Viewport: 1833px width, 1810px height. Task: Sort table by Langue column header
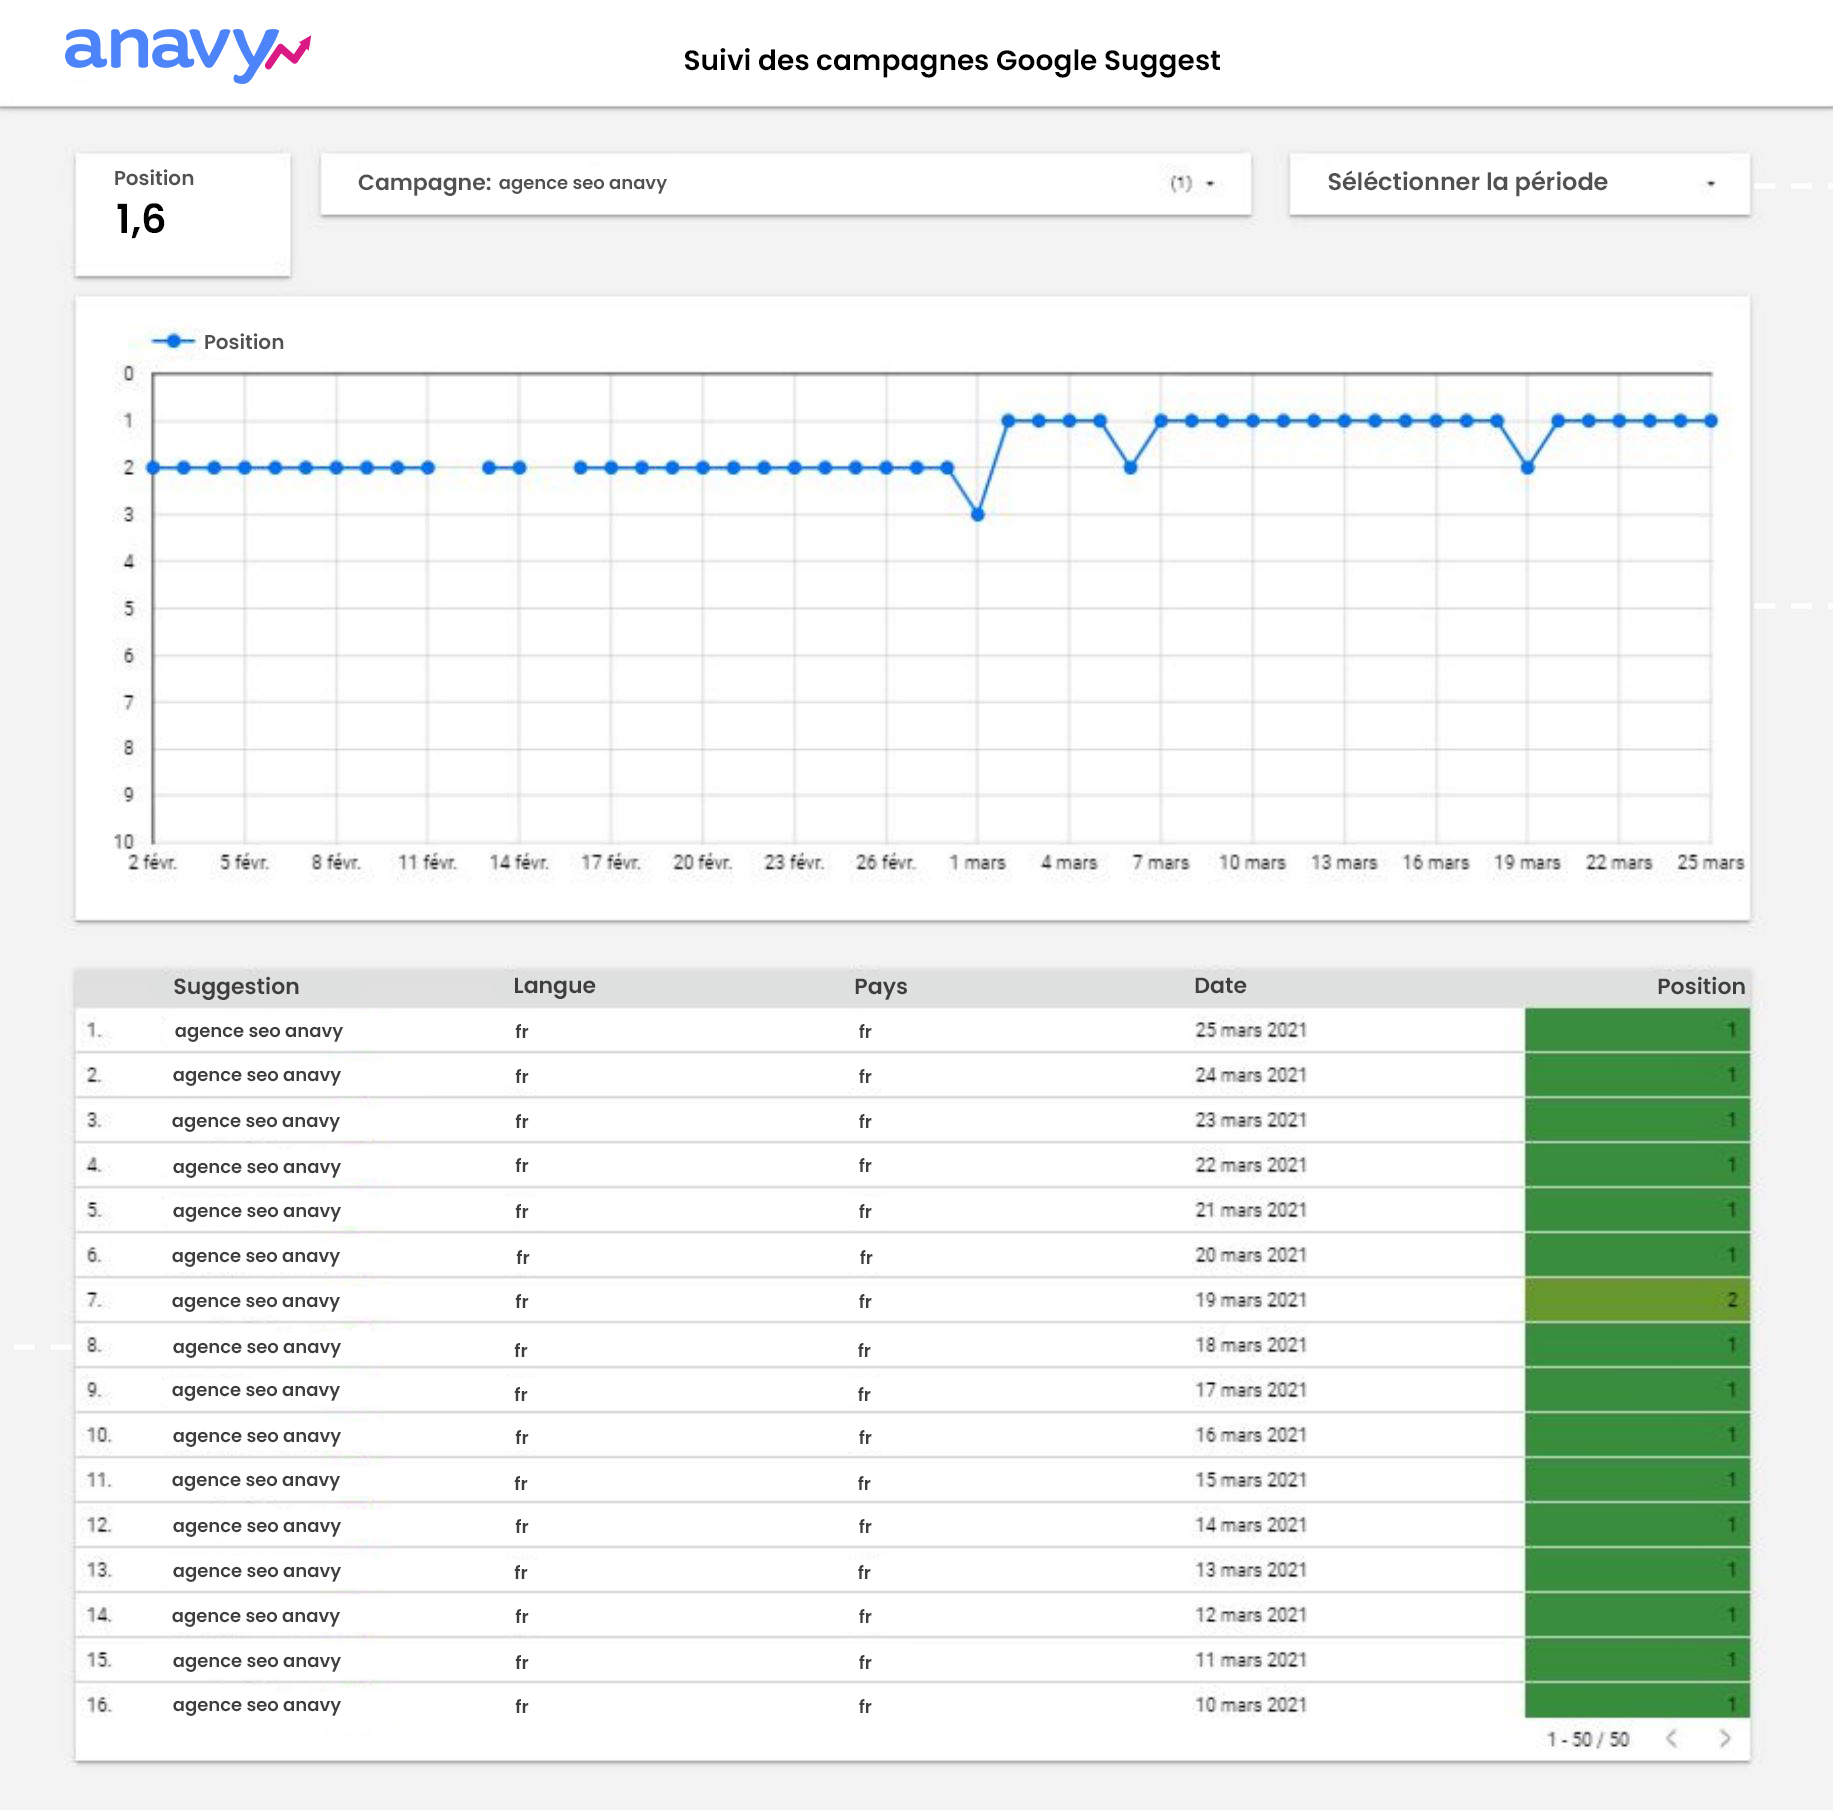554,986
